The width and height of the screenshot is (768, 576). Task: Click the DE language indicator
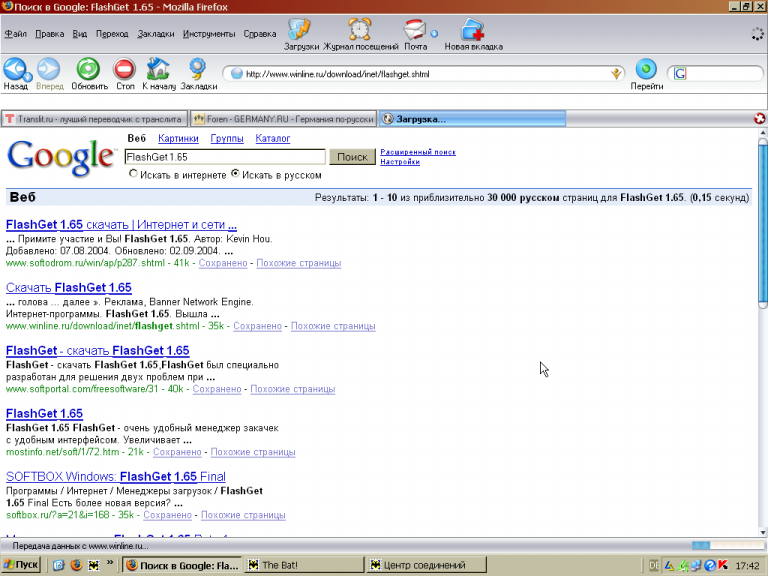(654, 566)
